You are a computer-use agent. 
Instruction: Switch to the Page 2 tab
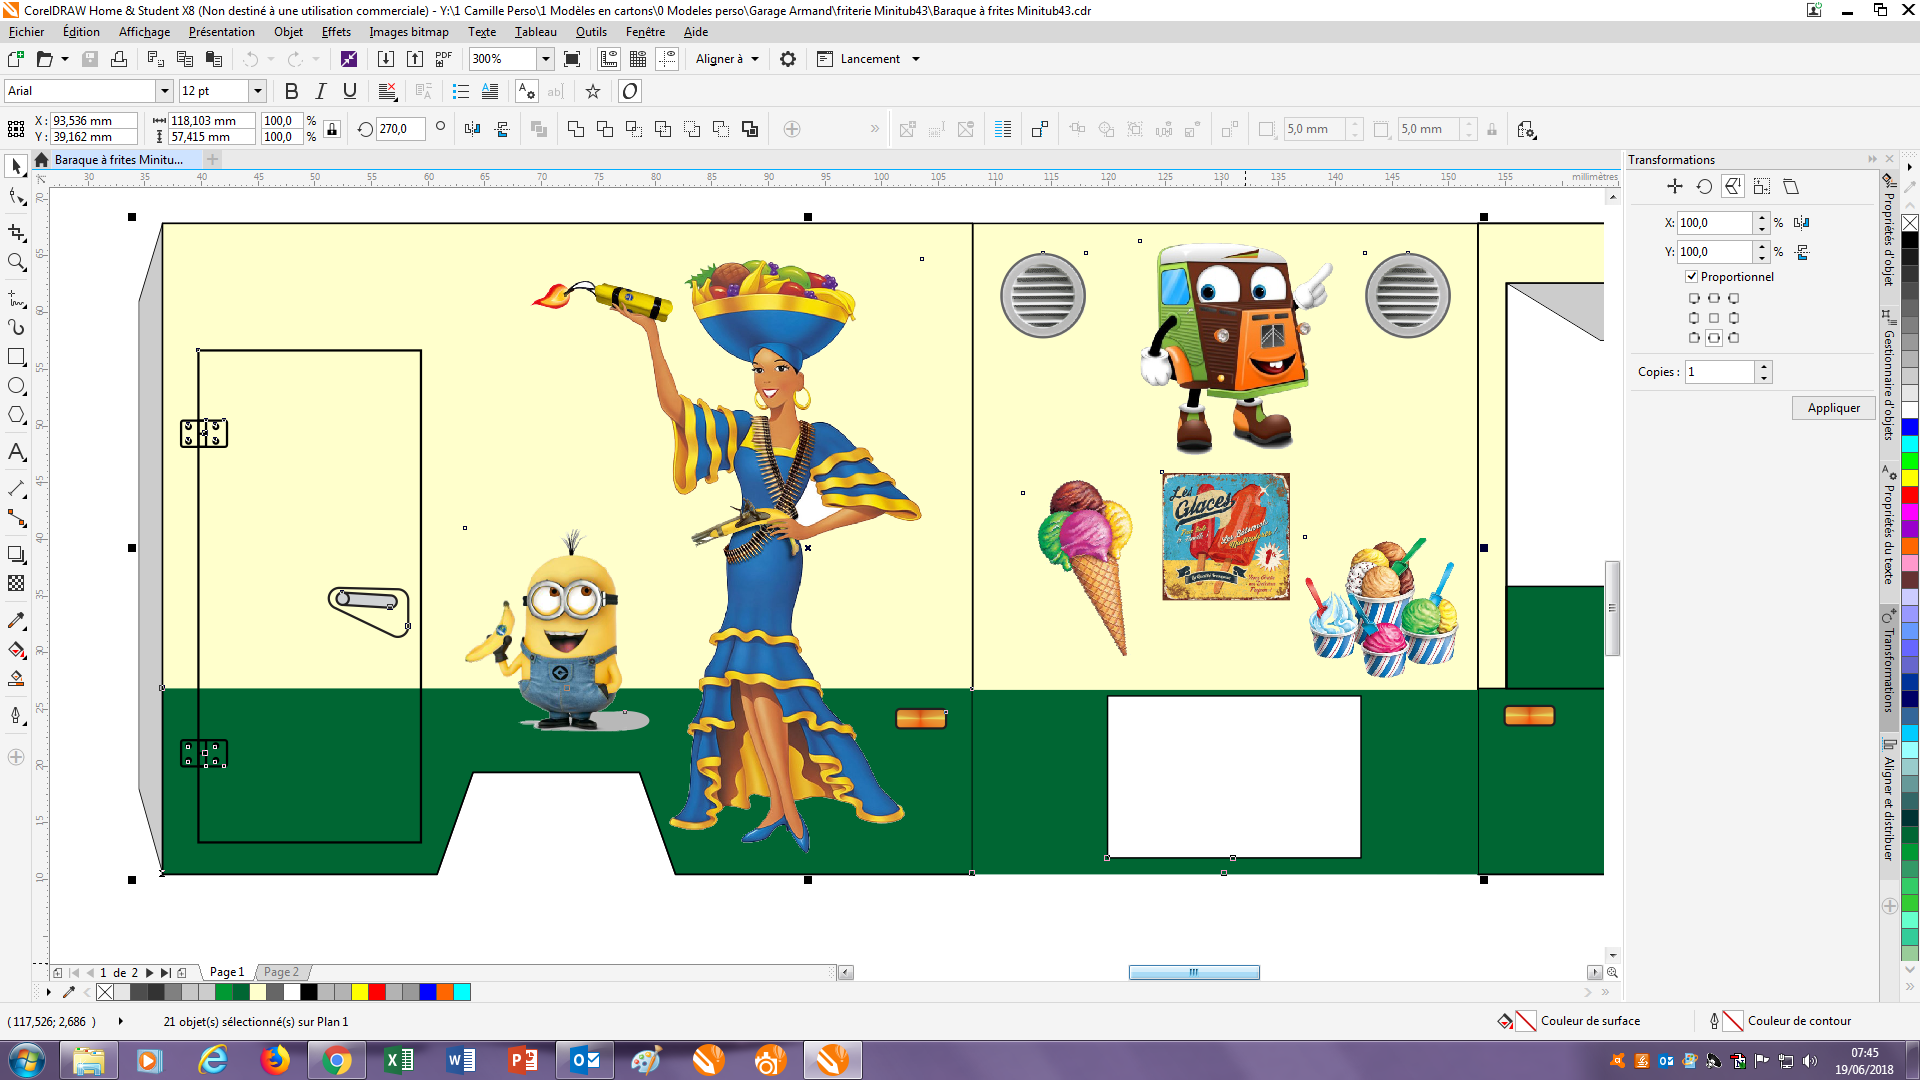point(281,972)
